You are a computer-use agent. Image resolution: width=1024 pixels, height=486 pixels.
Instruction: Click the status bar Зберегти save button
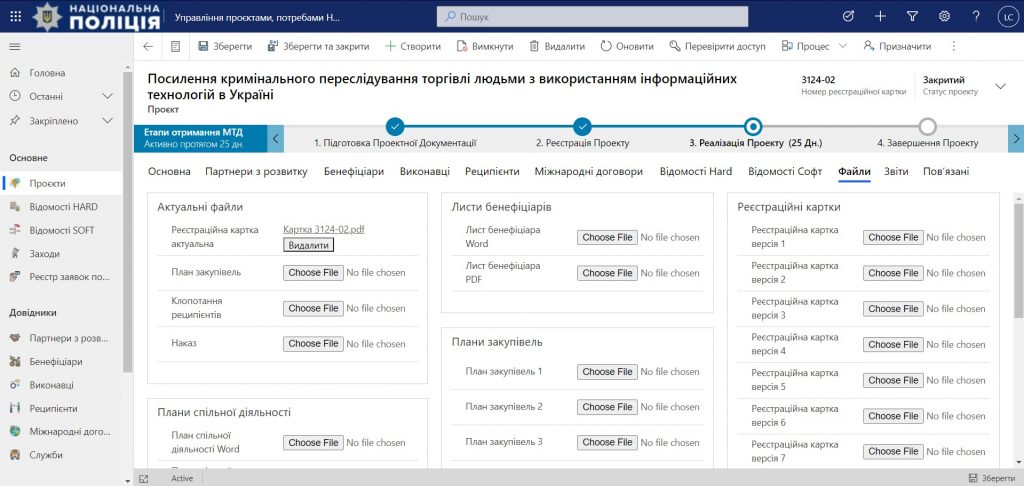pyautogui.click(x=991, y=478)
